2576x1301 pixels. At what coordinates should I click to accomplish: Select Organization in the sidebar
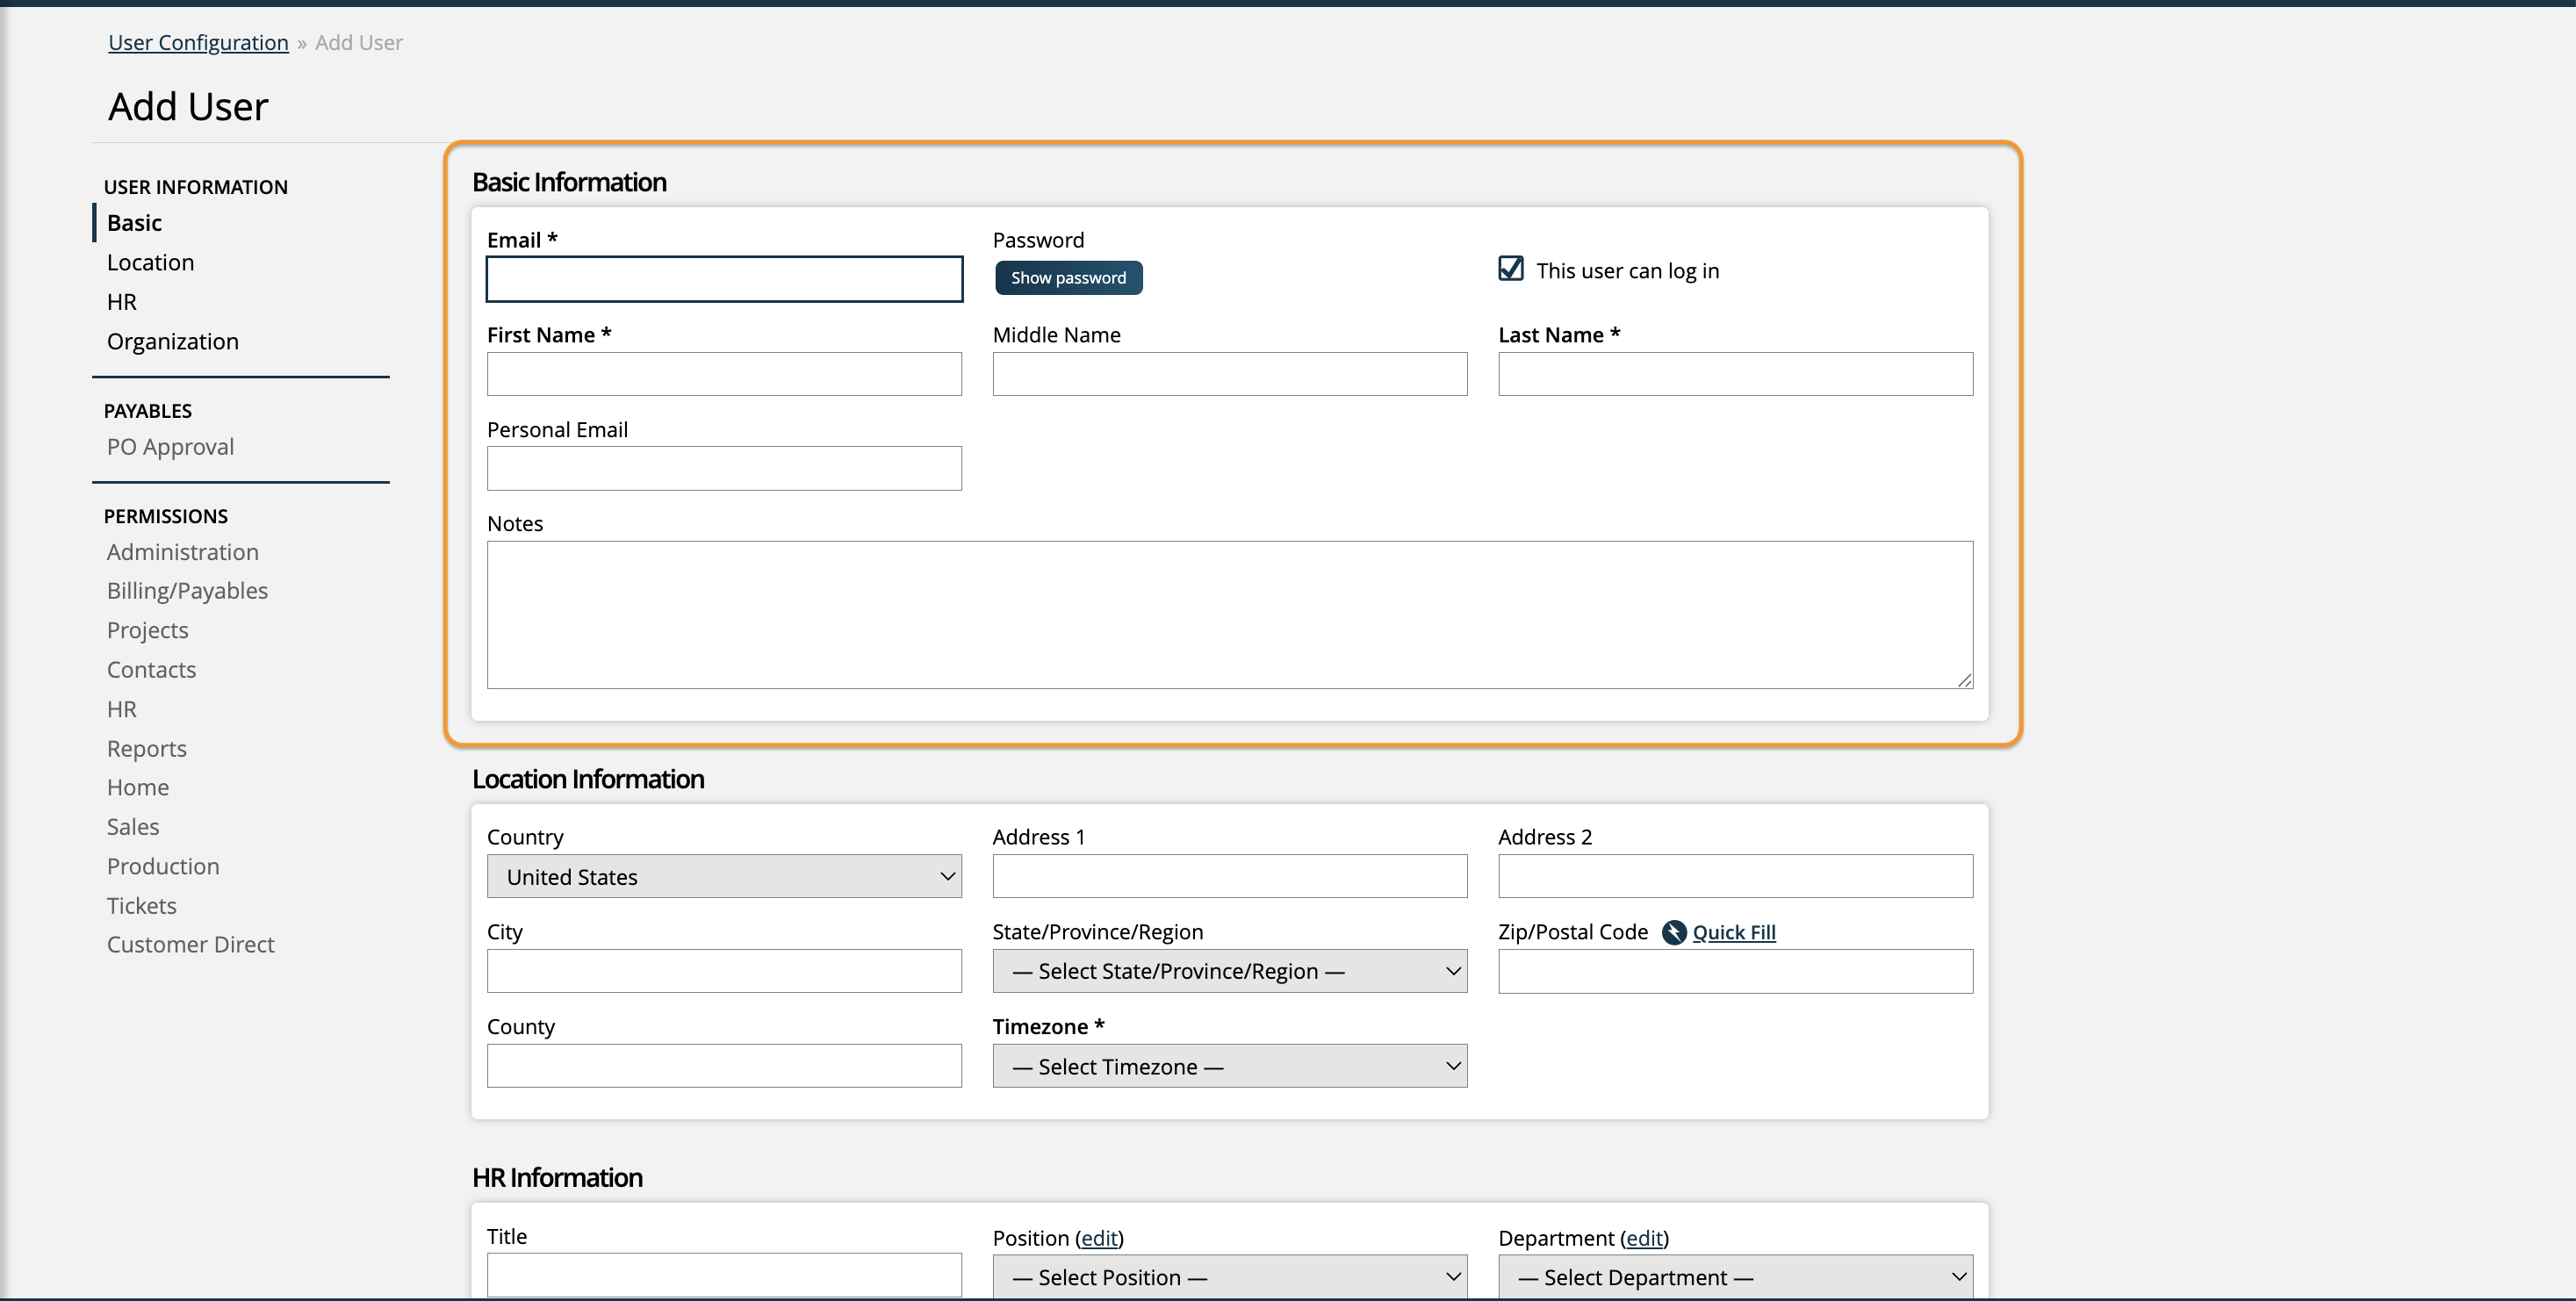pos(172,341)
